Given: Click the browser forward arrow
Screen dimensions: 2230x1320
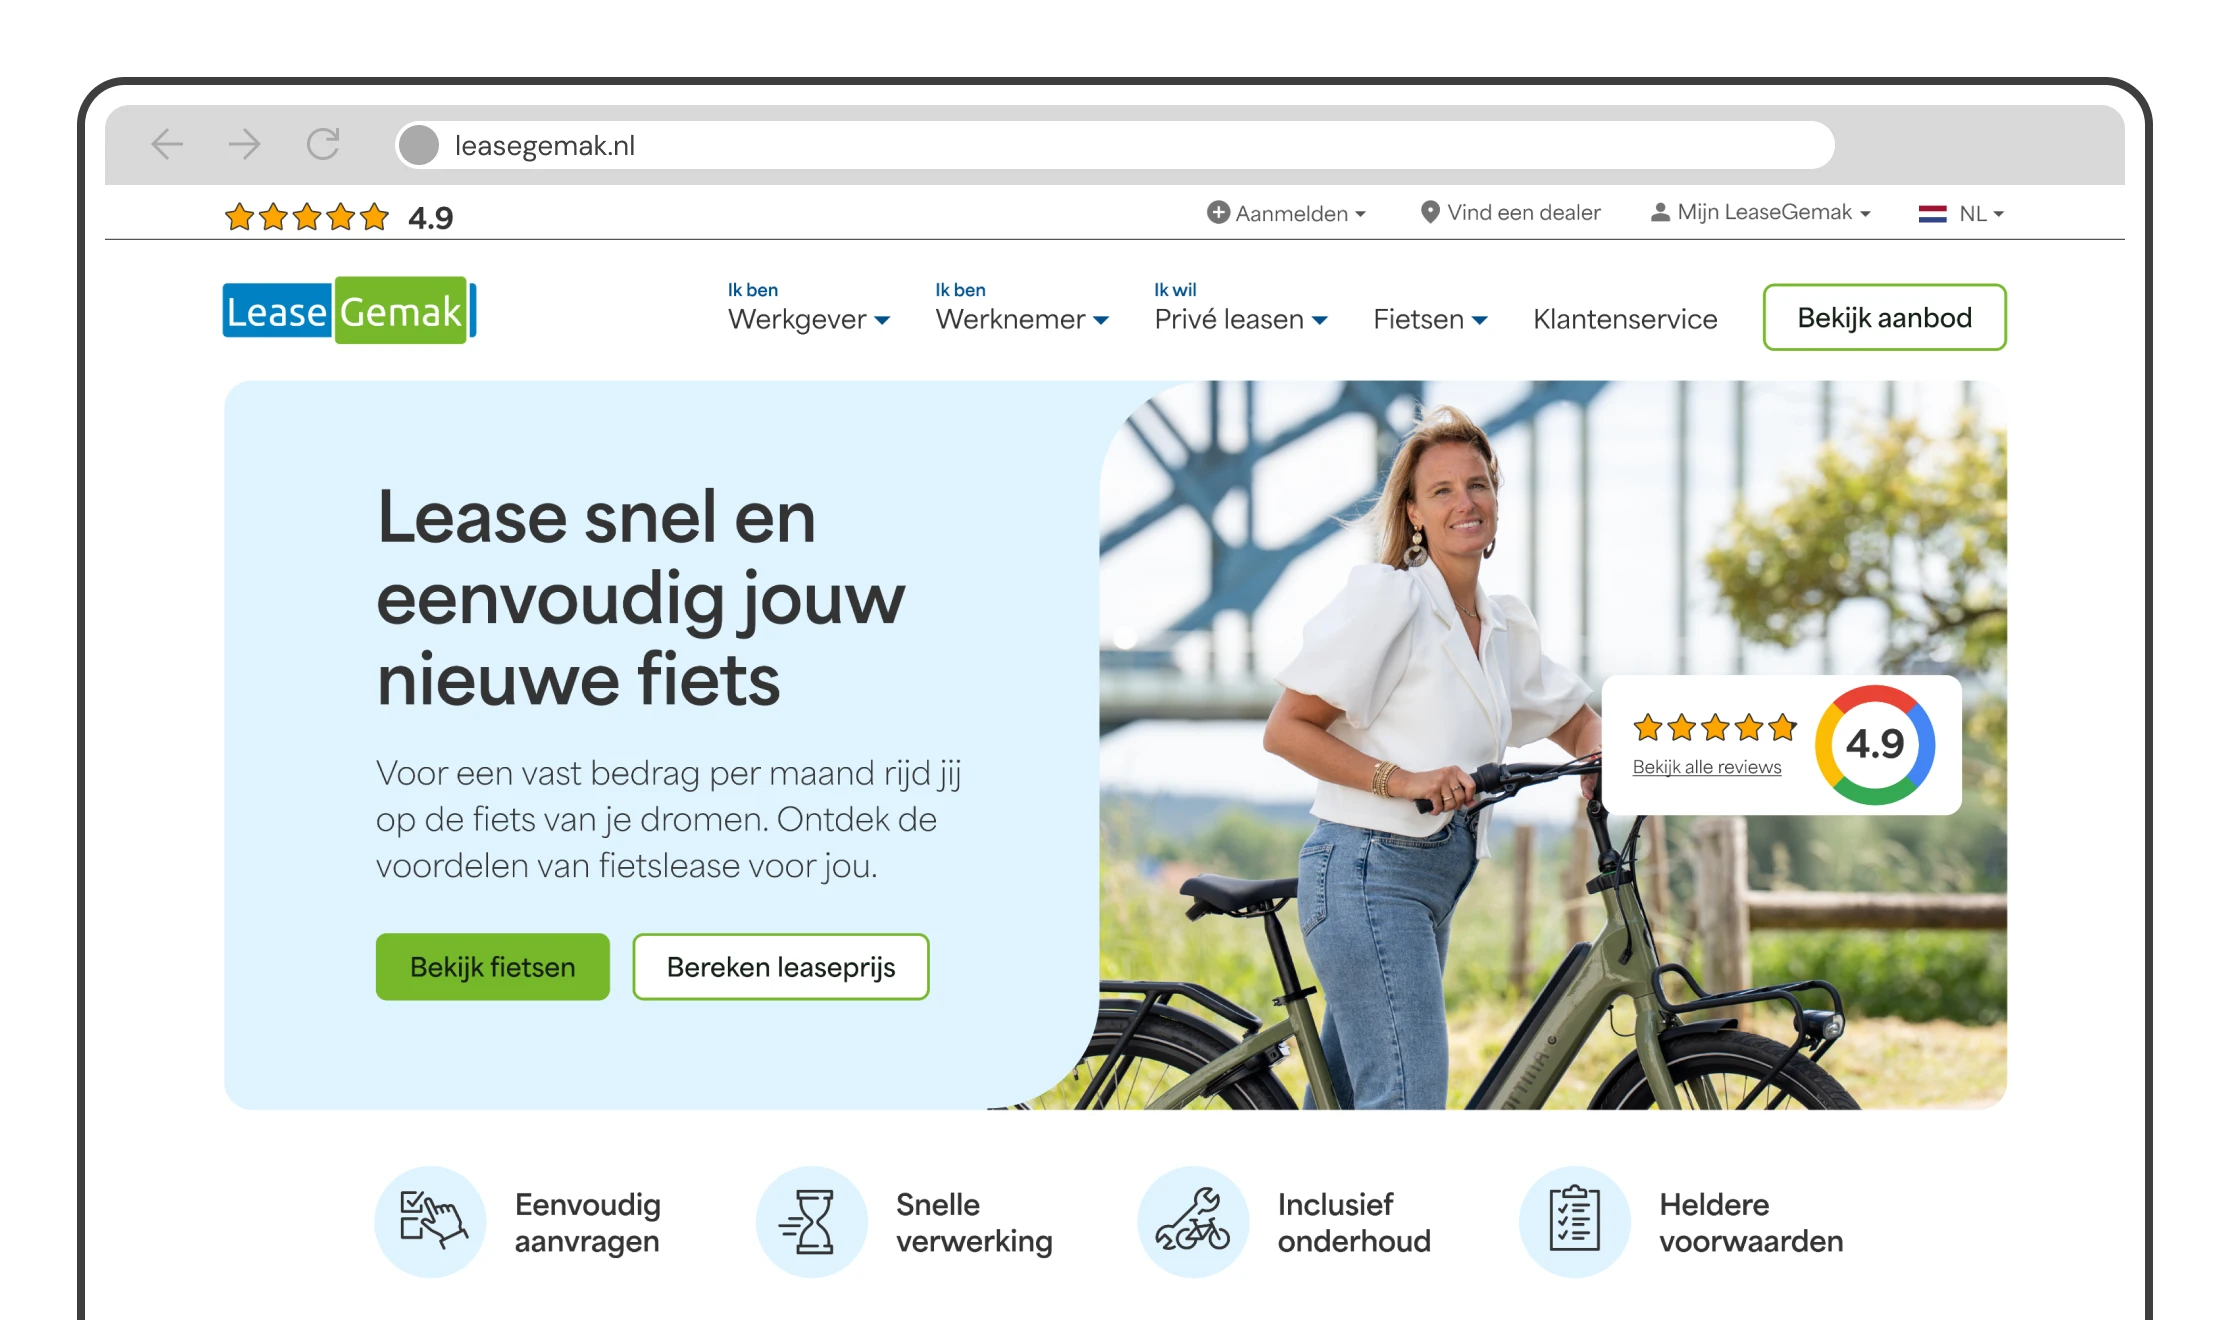Looking at the screenshot, I should (x=244, y=145).
